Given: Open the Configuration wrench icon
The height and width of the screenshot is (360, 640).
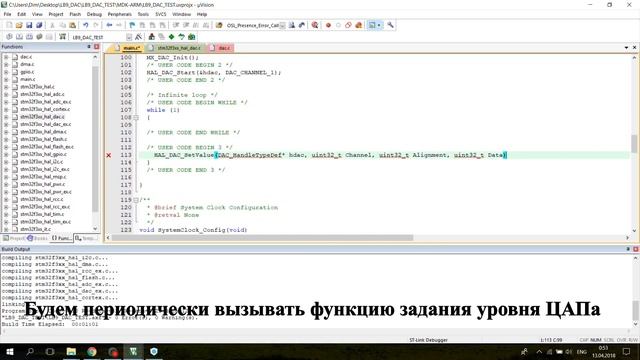Looking at the screenshot, I should point(391,25).
